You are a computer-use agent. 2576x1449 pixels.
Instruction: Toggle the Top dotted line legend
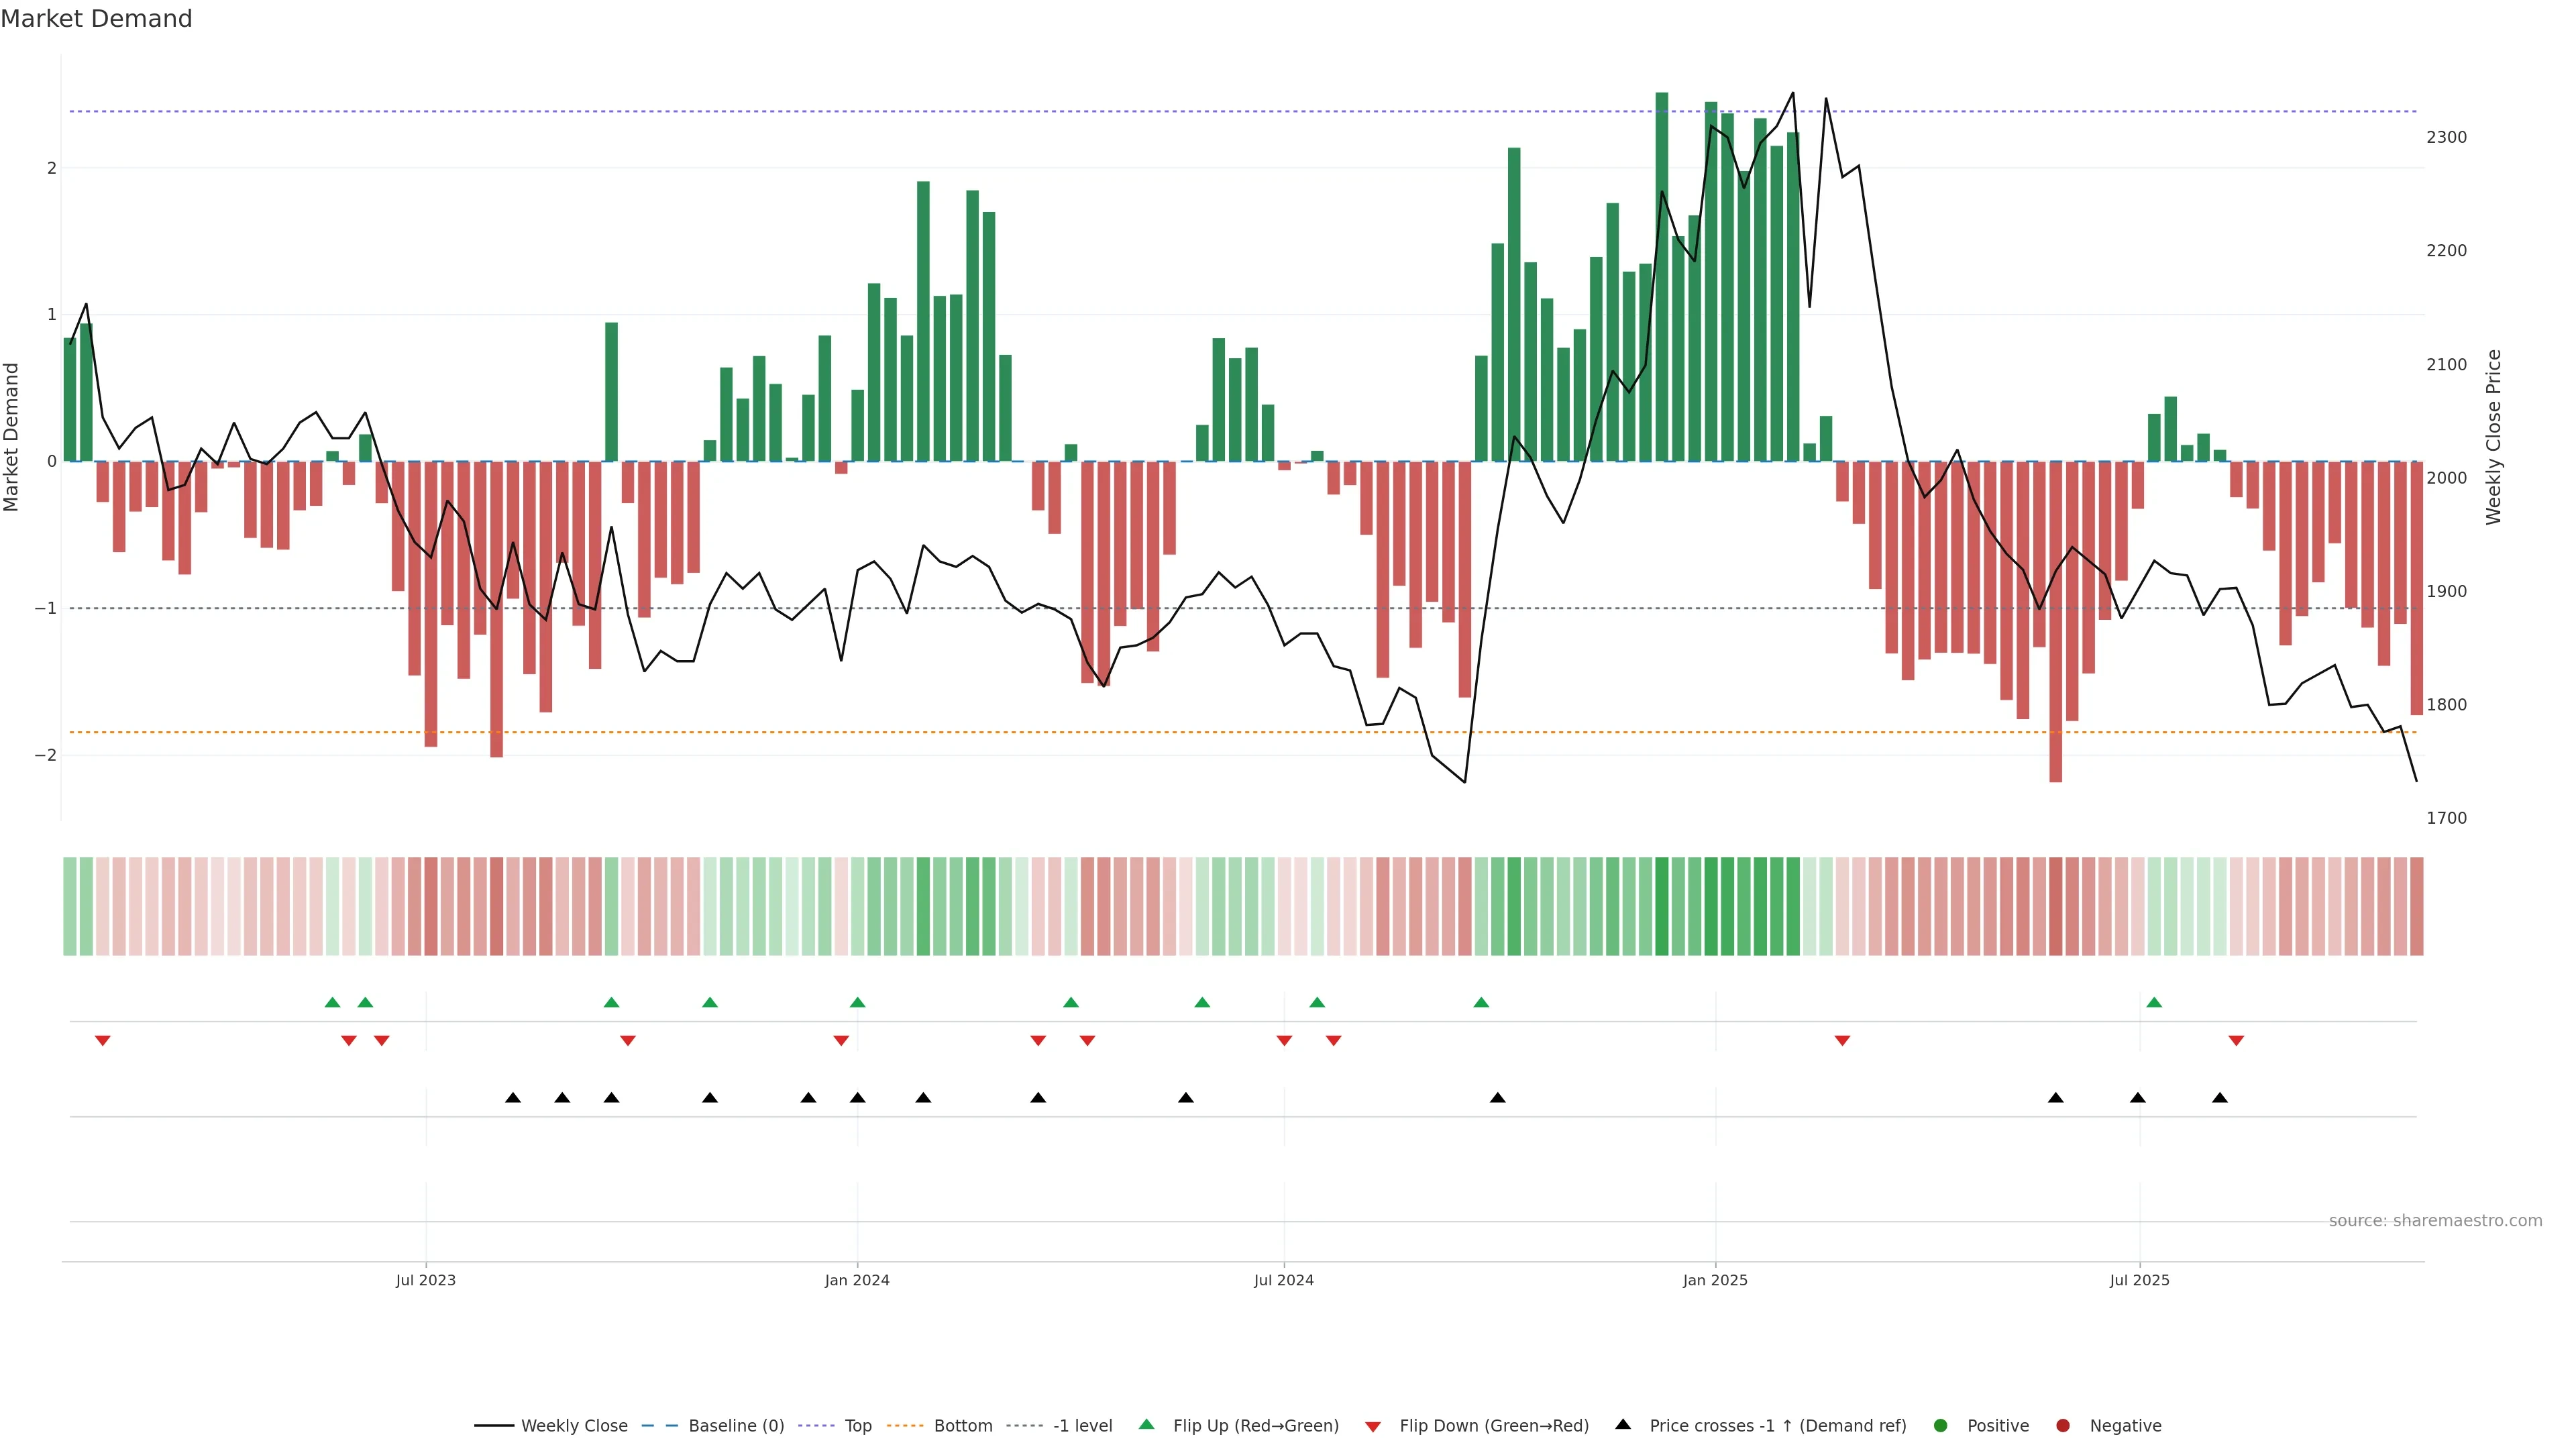tap(857, 1425)
